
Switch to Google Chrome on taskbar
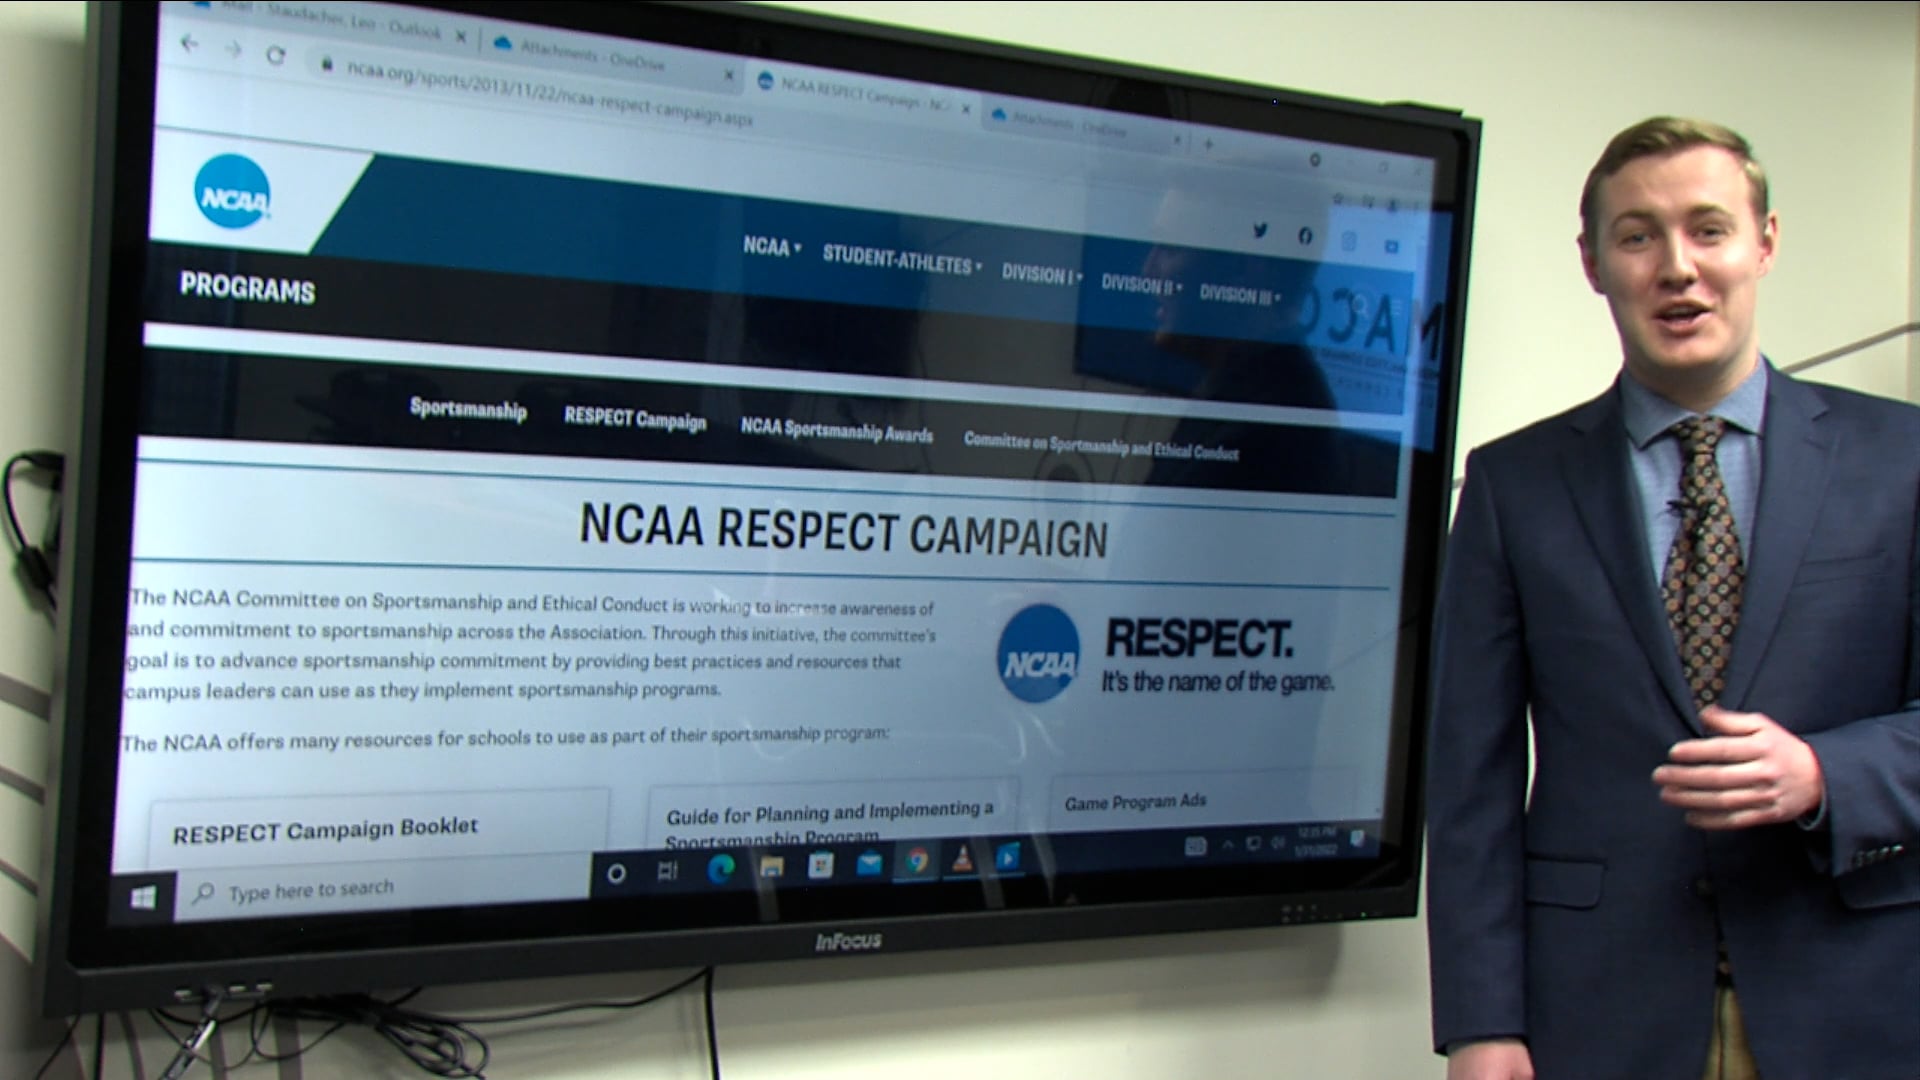click(917, 860)
